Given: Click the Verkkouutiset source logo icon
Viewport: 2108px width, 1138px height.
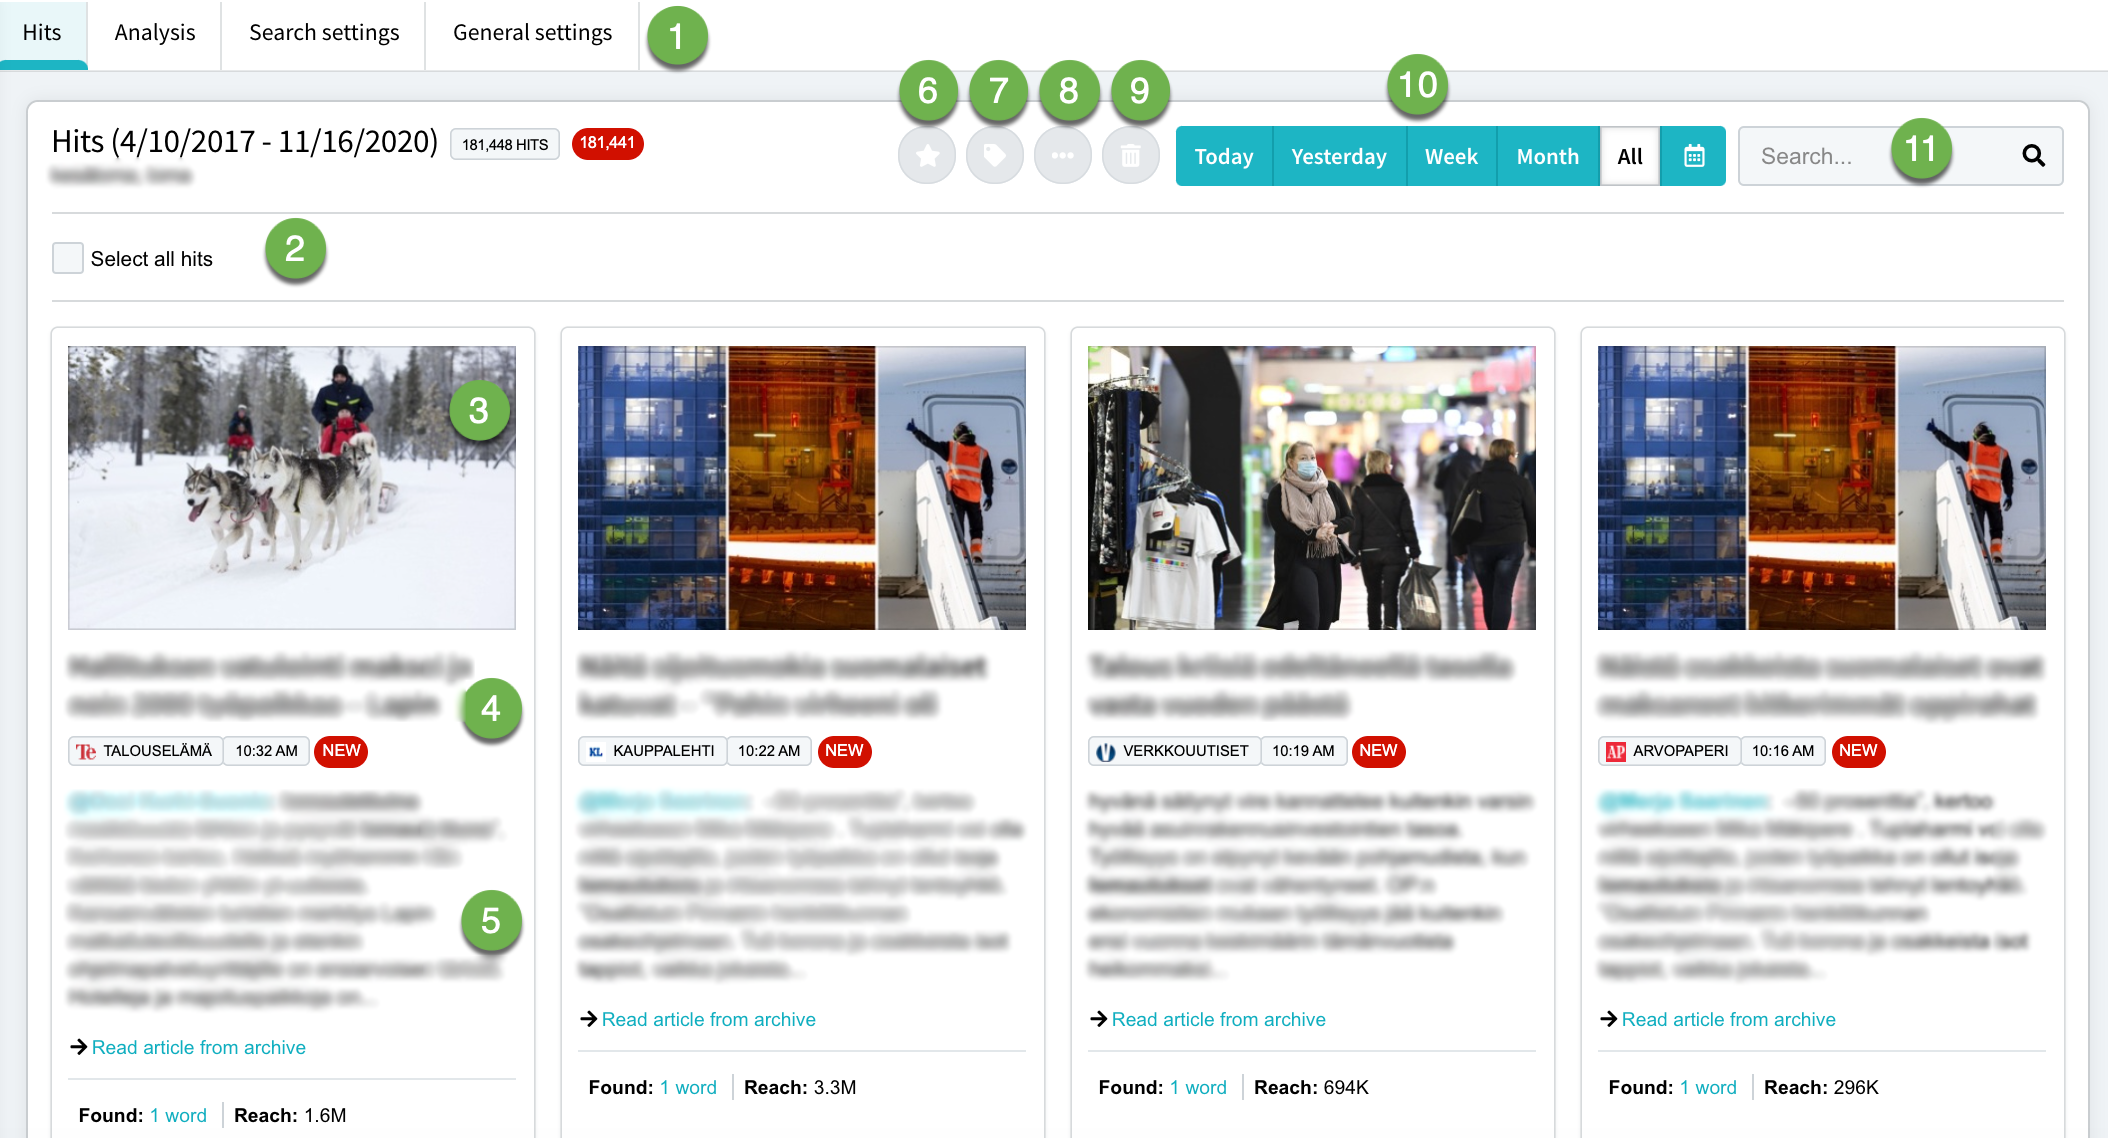Looking at the screenshot, I should pos(1106,751).
